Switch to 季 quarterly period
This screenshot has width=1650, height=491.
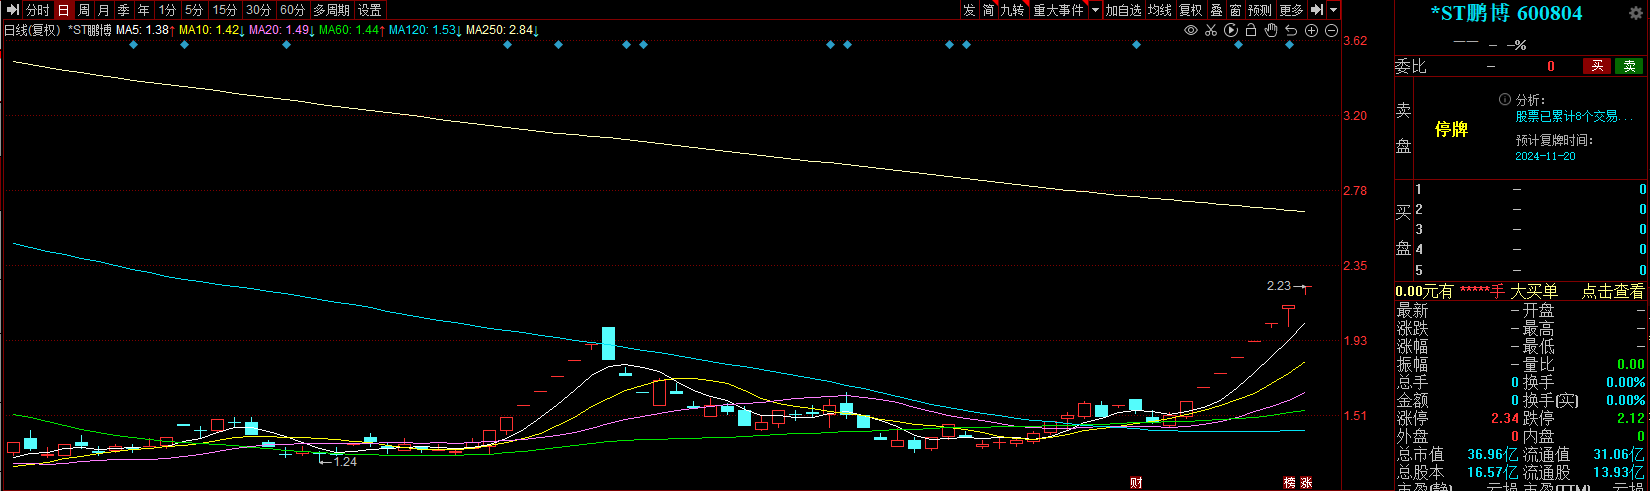124,10
